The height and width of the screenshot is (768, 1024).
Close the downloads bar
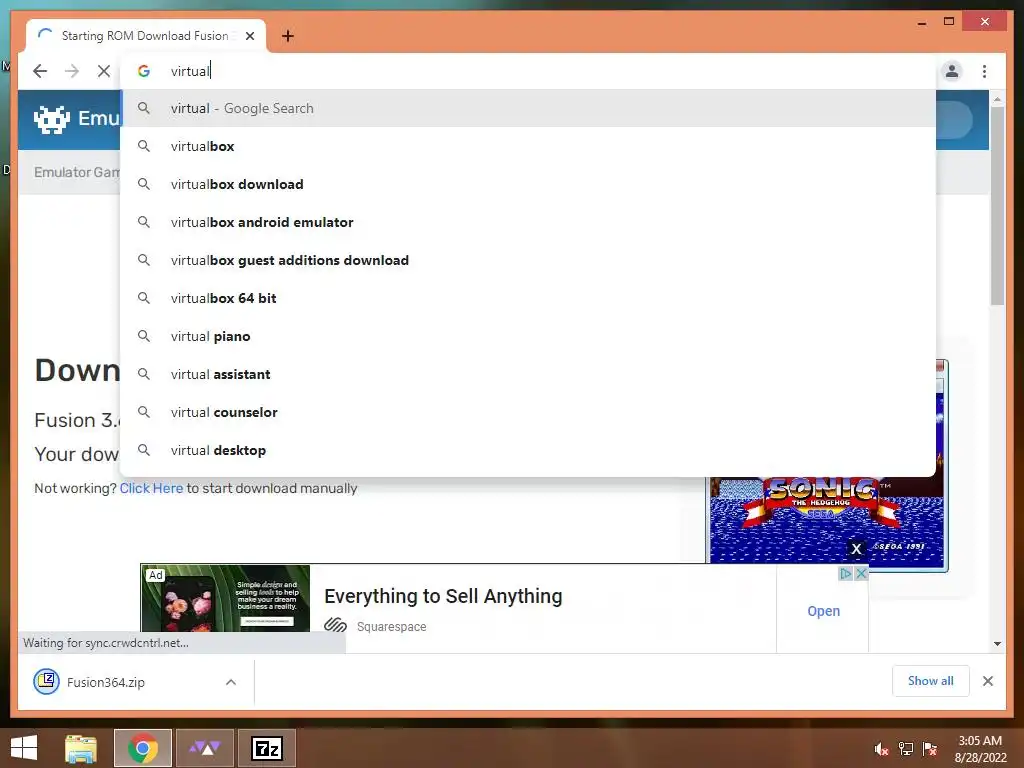click(988, 681)
